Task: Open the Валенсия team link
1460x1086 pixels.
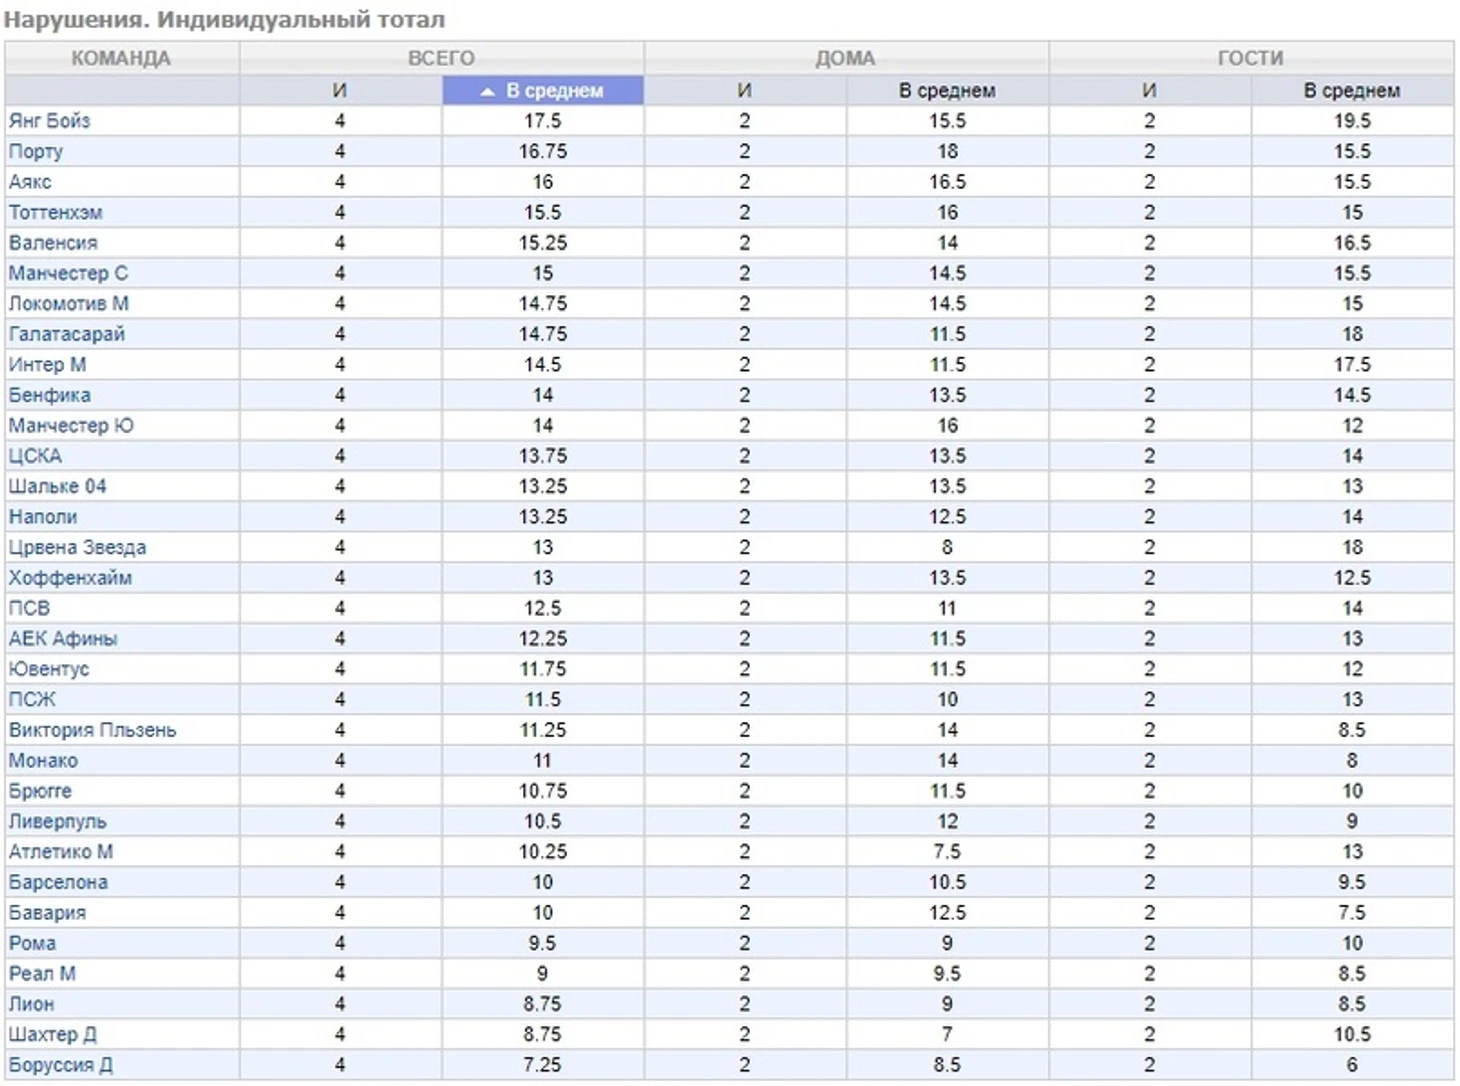Action: point(53,243)
